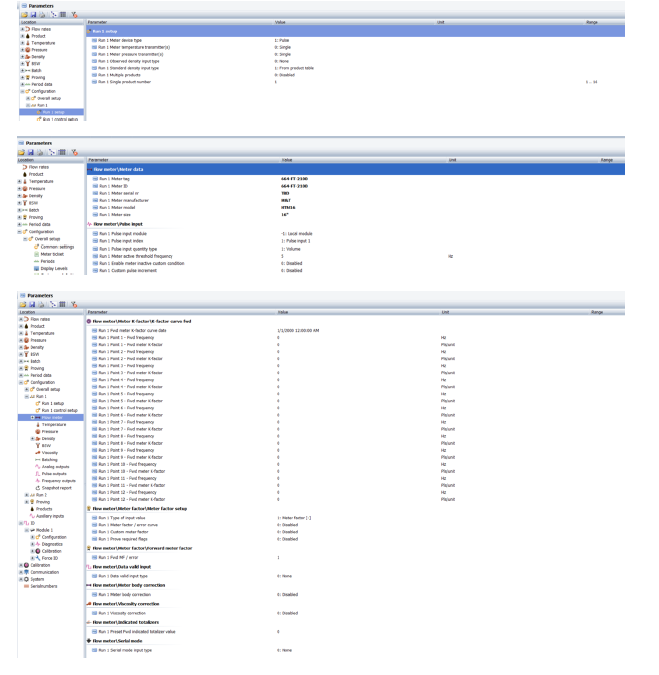Select Frequency outputs tree node
659x675 pixels.
[59, 480]
